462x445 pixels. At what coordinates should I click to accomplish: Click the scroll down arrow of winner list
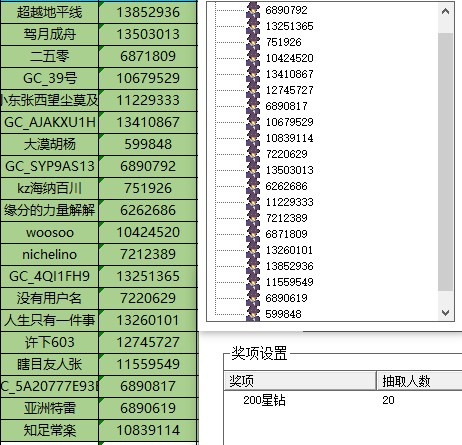pyautogui.click(x=445, y=313)
